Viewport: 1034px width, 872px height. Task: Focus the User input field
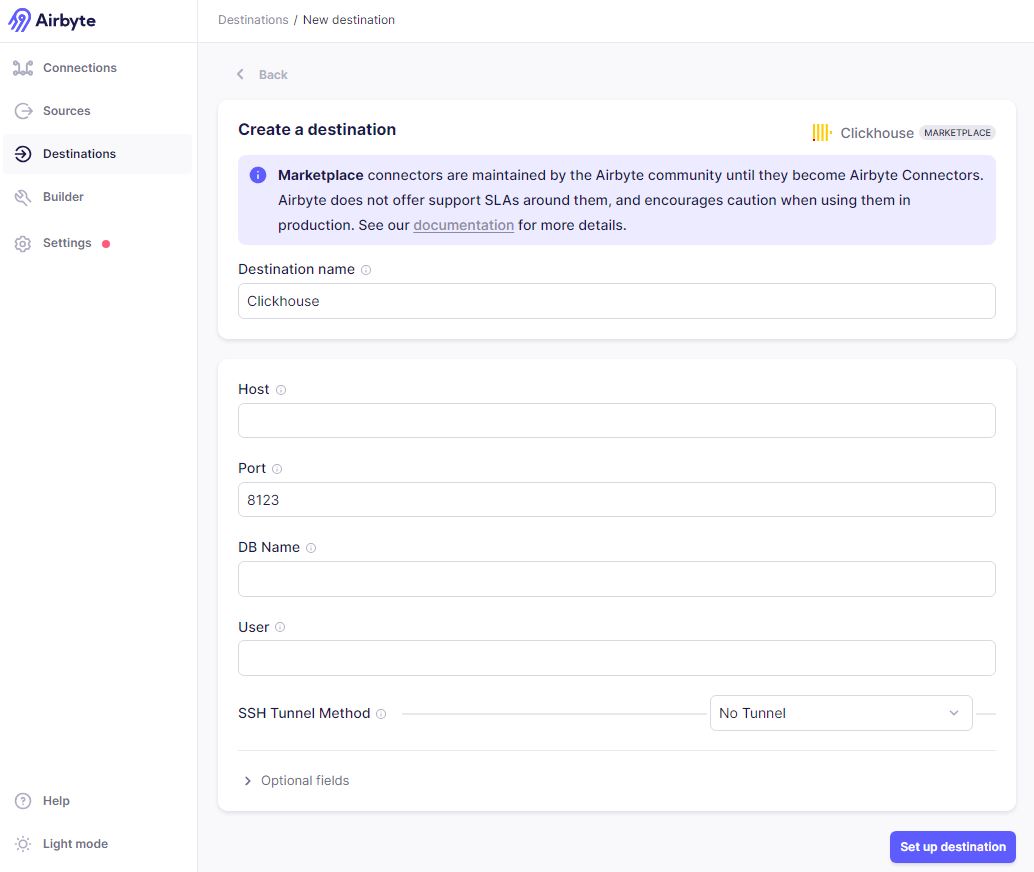[617, 658]
